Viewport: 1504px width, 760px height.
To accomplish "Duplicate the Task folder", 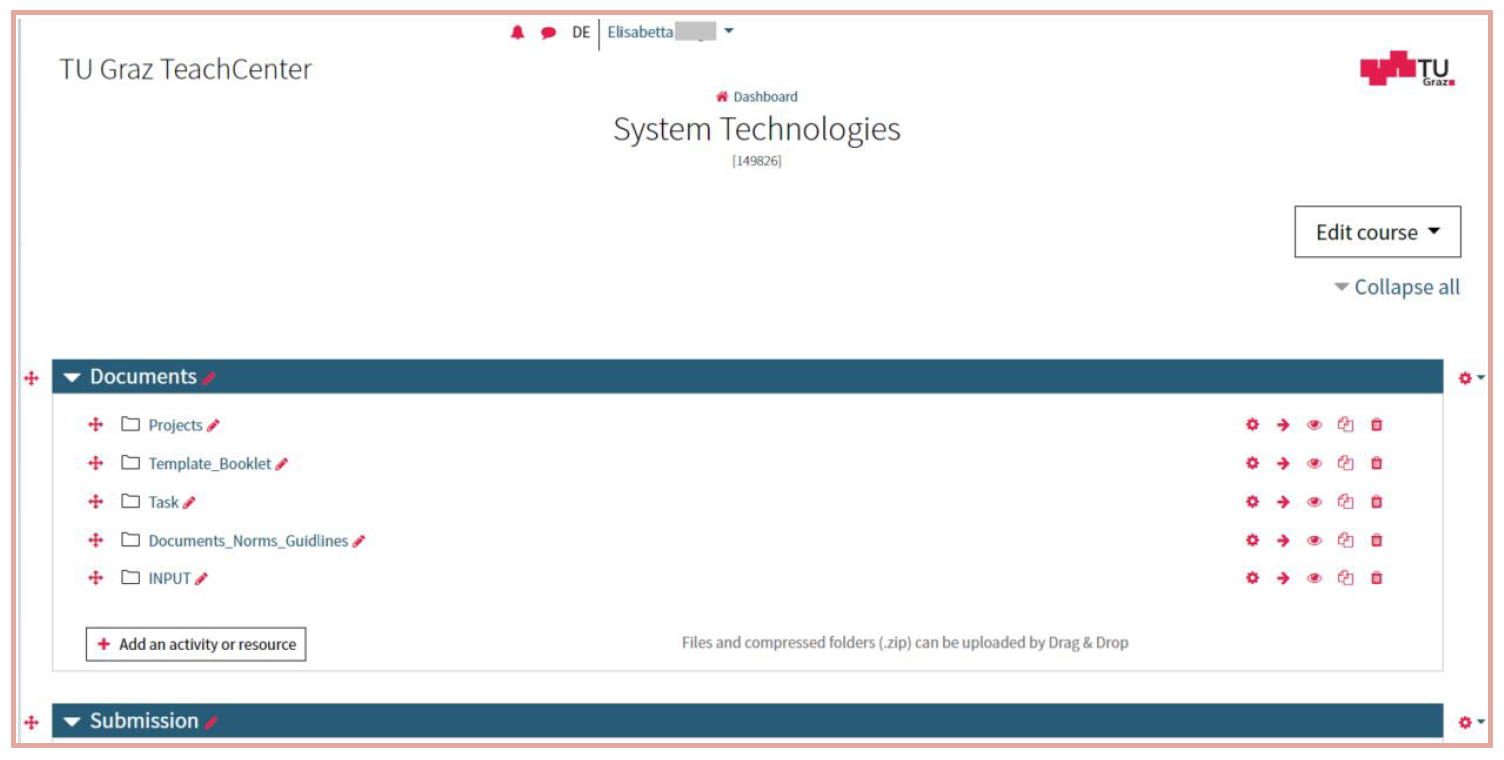I will pos(1346,502).
